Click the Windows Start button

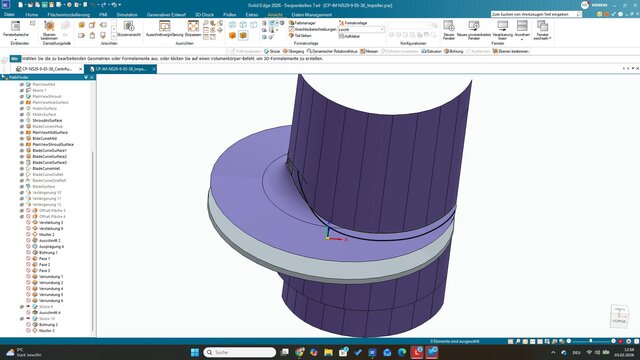point(195,352)
